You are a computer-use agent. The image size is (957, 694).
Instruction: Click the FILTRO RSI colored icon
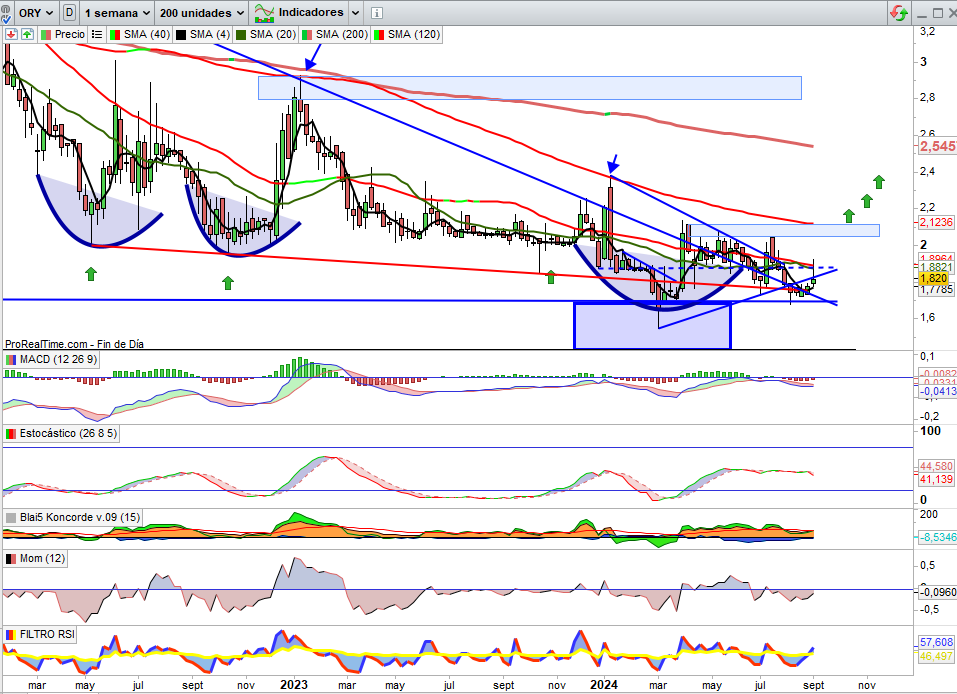(x=11, y=635)
